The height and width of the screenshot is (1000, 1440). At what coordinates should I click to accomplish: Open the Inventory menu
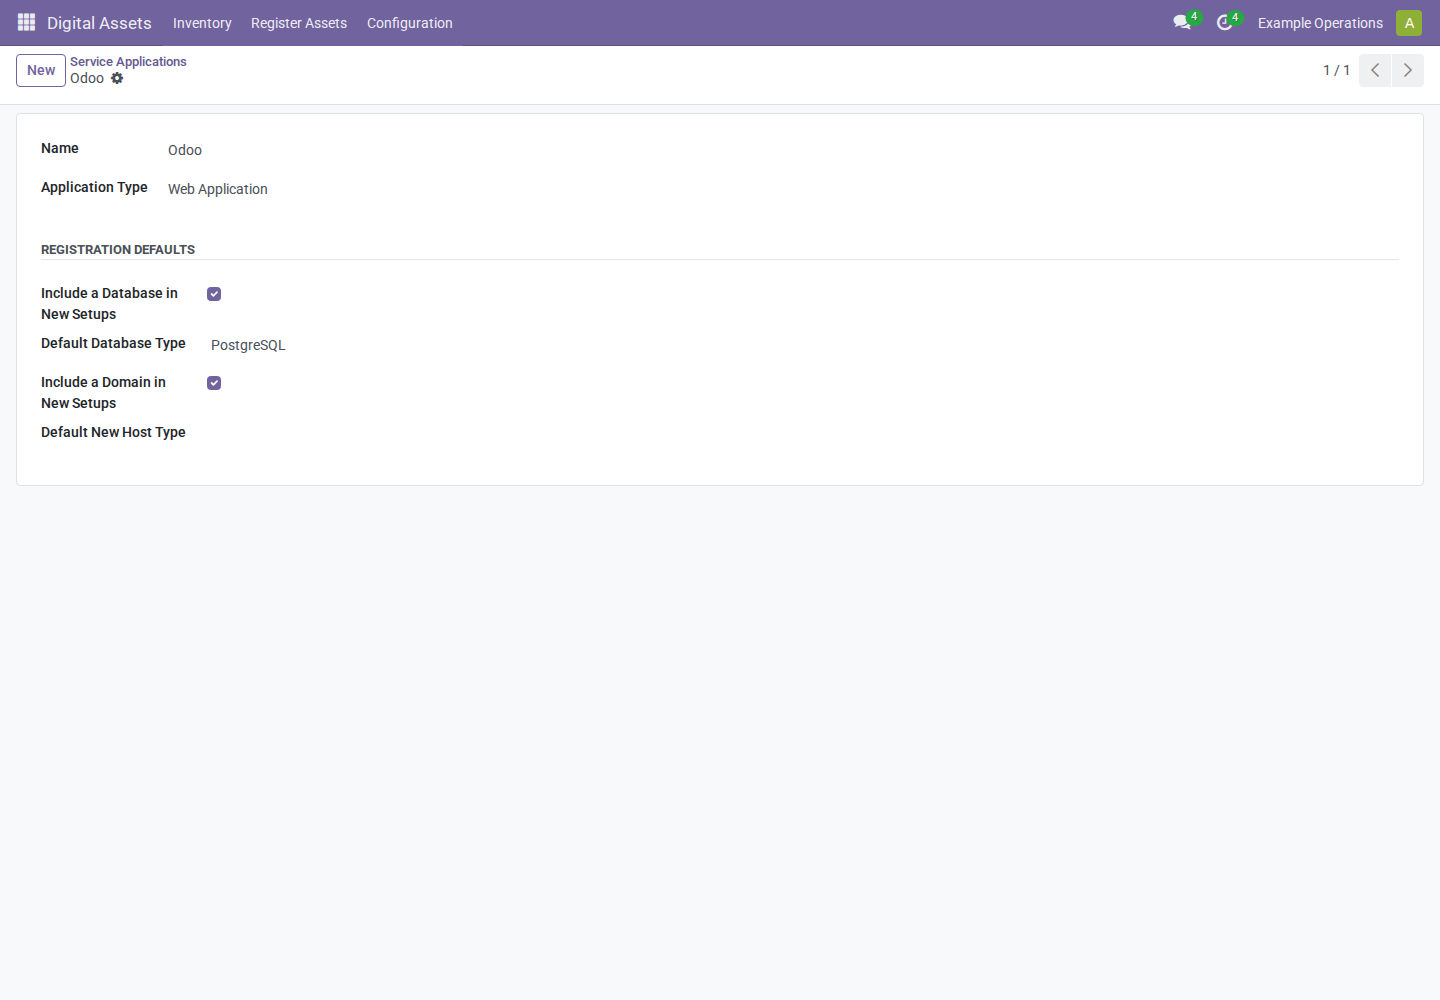(x=202, y=22)
